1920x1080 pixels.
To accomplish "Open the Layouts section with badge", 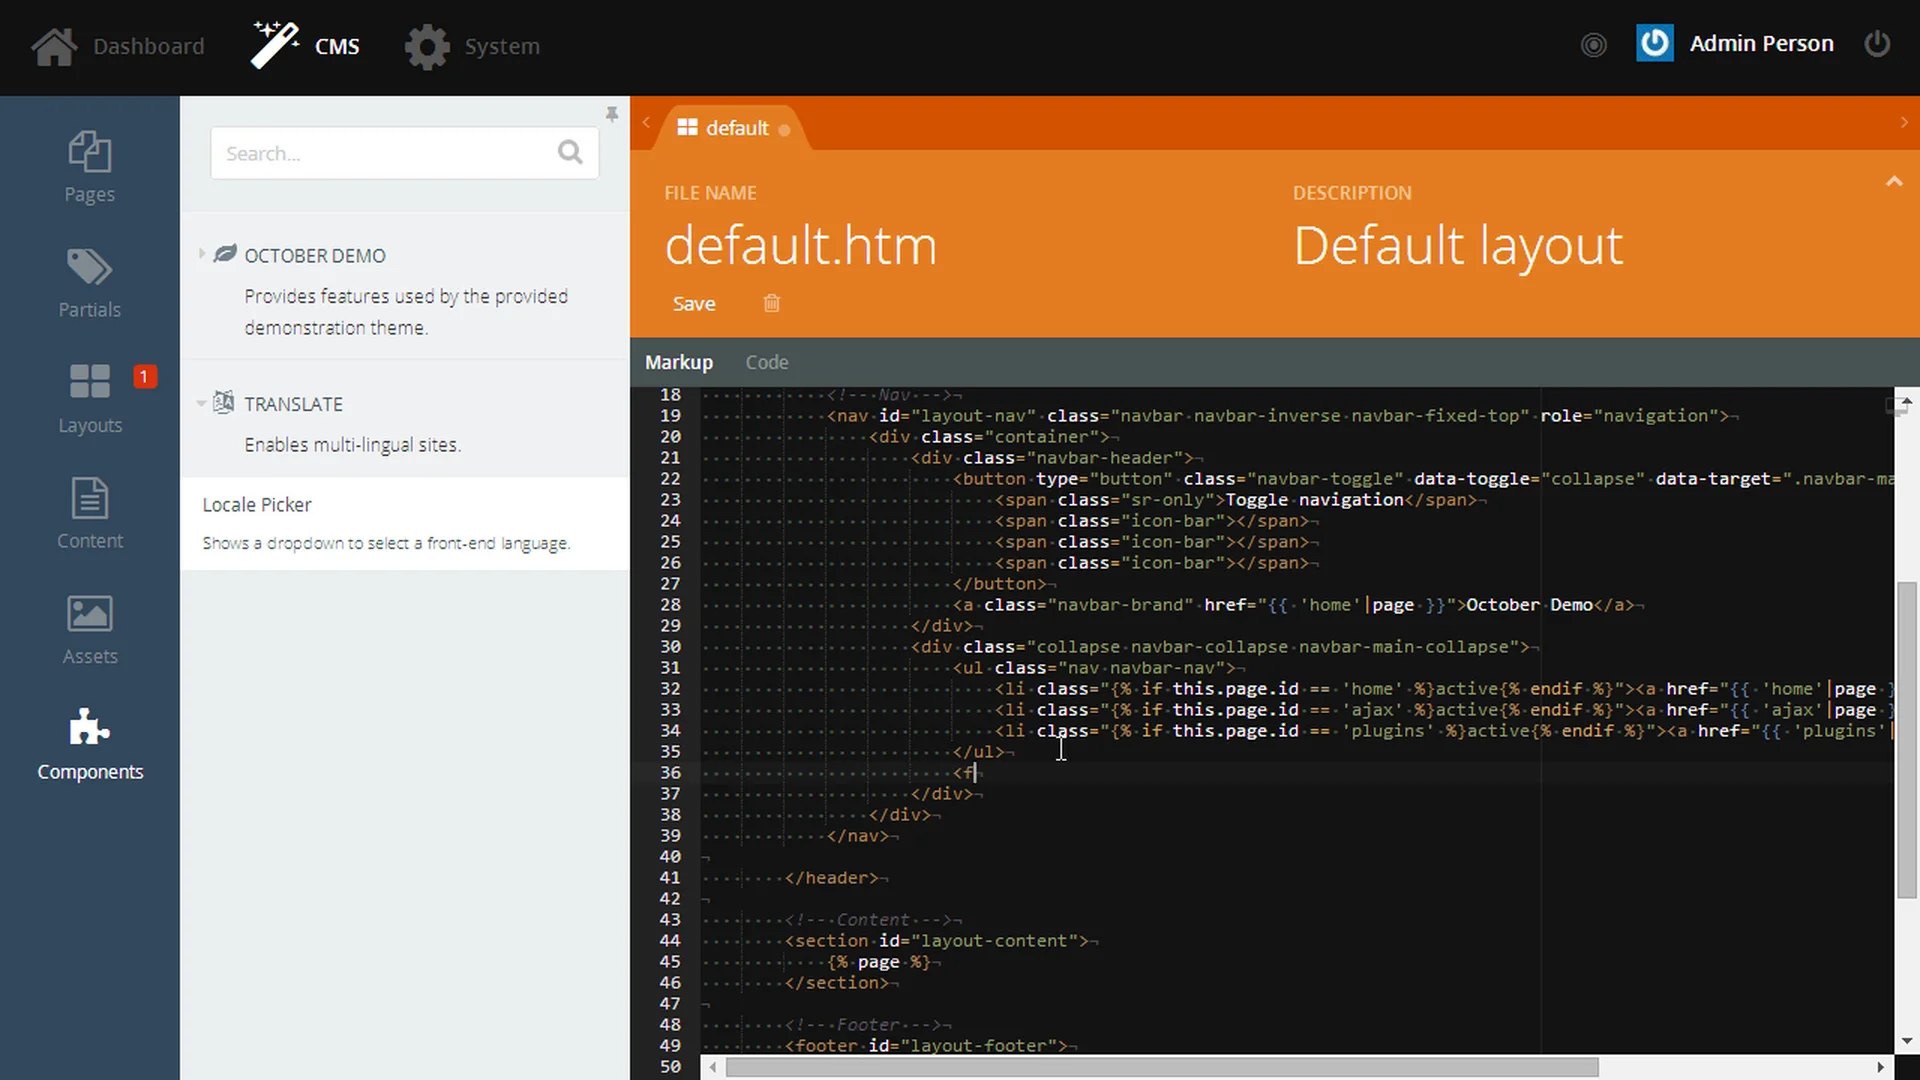I will (89, 398).
